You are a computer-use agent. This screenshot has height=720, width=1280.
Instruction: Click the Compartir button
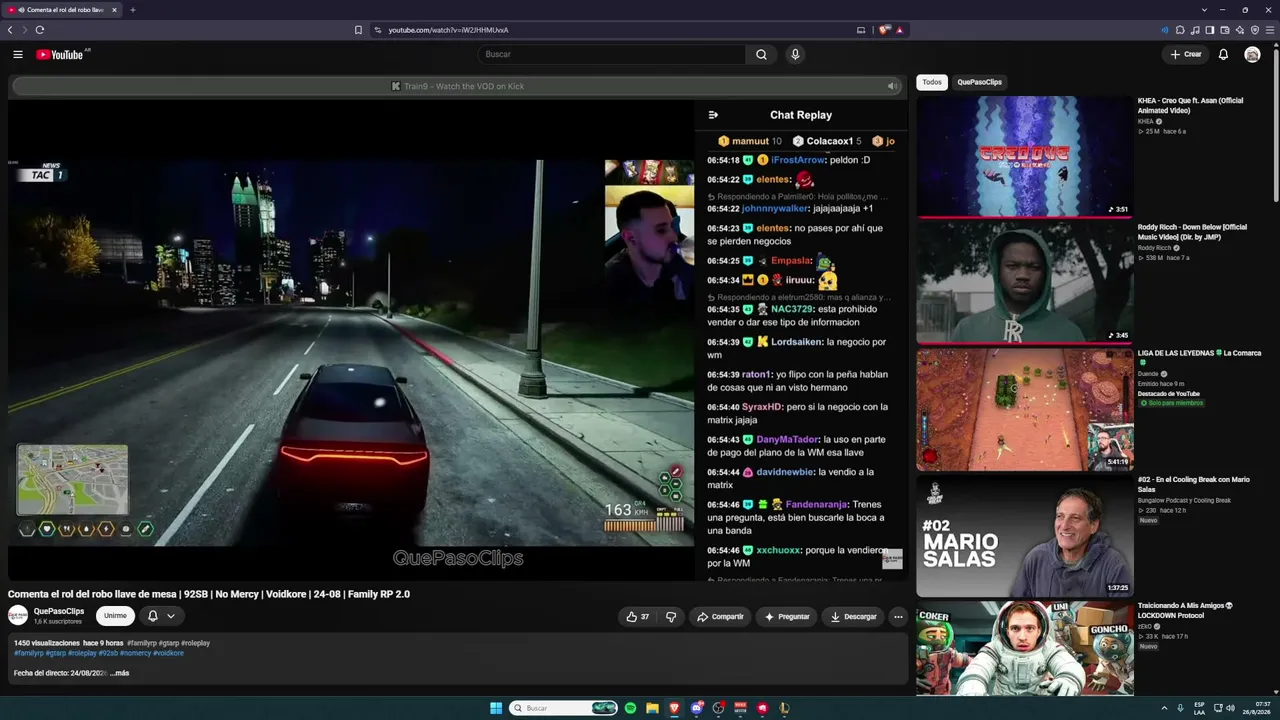720,617
